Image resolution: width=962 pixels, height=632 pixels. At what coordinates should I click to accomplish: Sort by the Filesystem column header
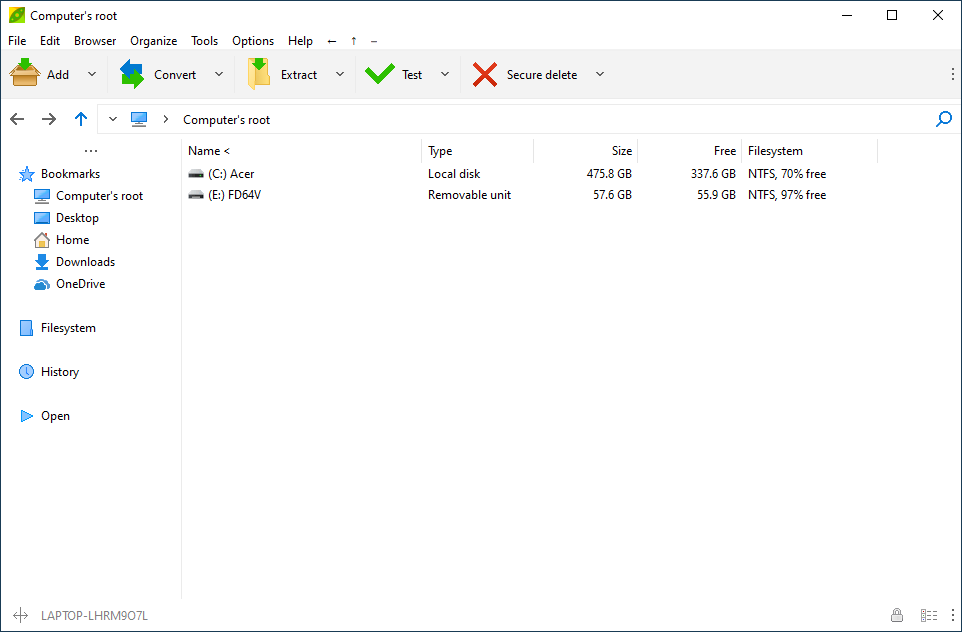(x=810, y=151)
